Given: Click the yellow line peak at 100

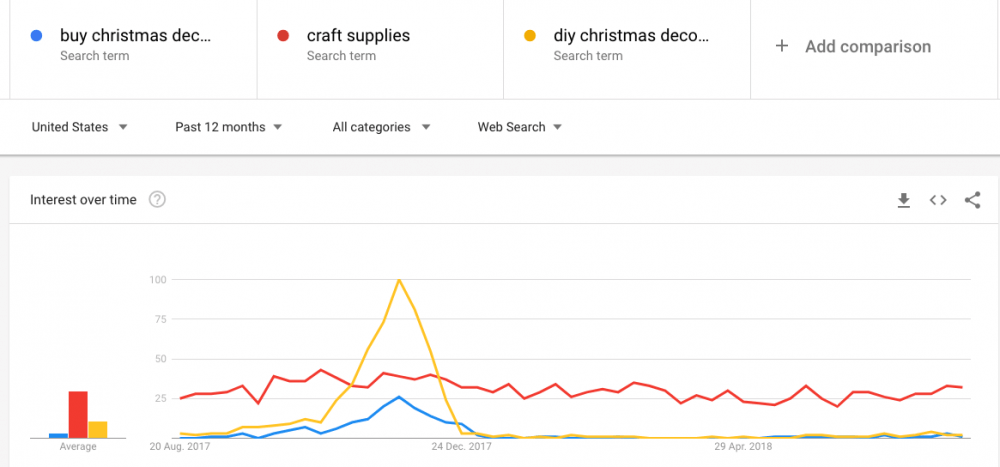Looking at the screenshot, I should click(399, 279).
